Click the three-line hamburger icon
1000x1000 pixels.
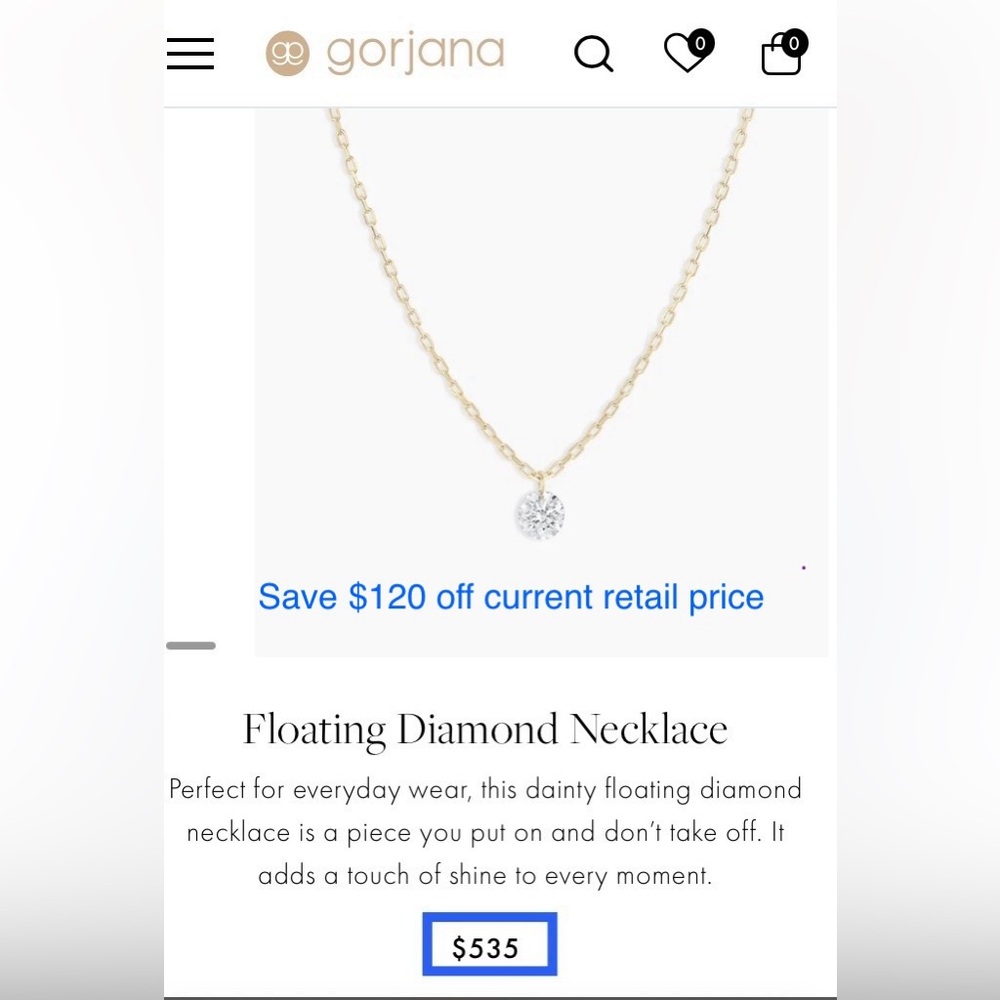tap(190, 54)
